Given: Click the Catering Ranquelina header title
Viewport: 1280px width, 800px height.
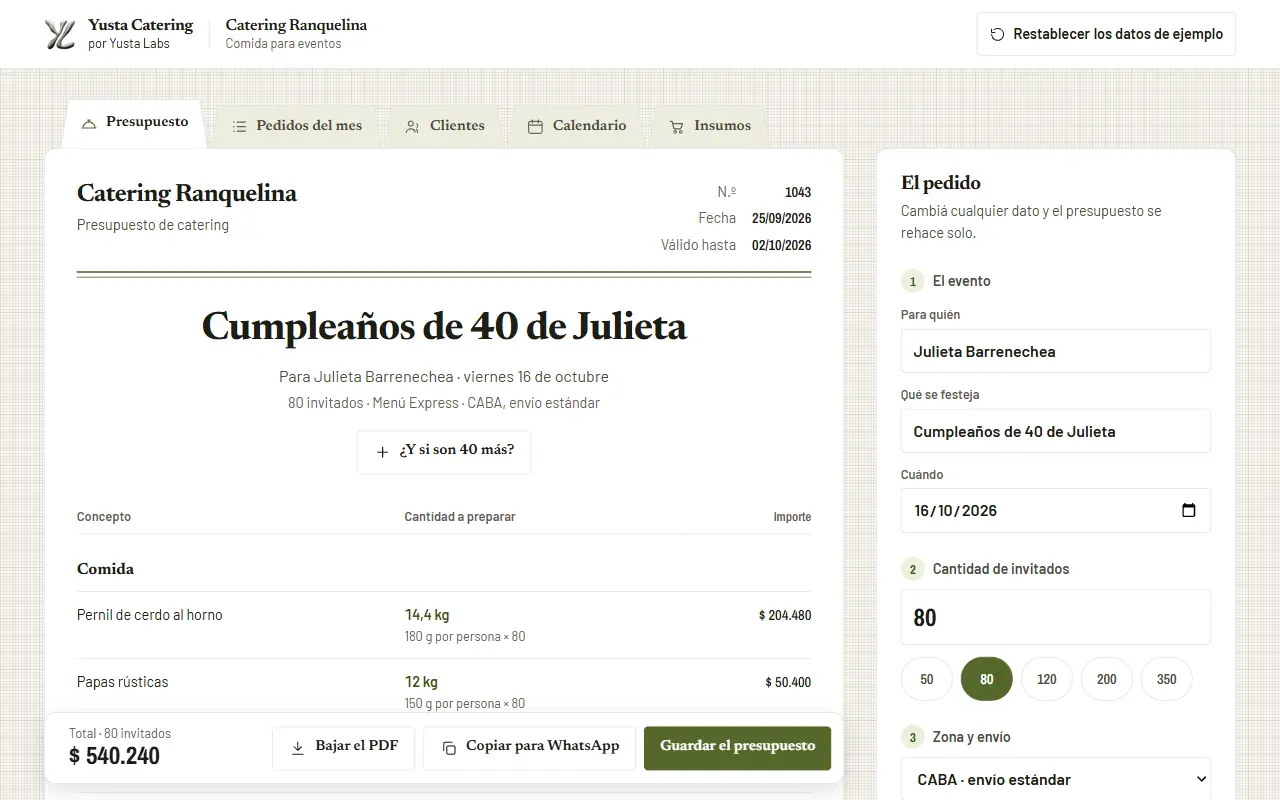Looking at the screenshot, I should click(296, 25).
